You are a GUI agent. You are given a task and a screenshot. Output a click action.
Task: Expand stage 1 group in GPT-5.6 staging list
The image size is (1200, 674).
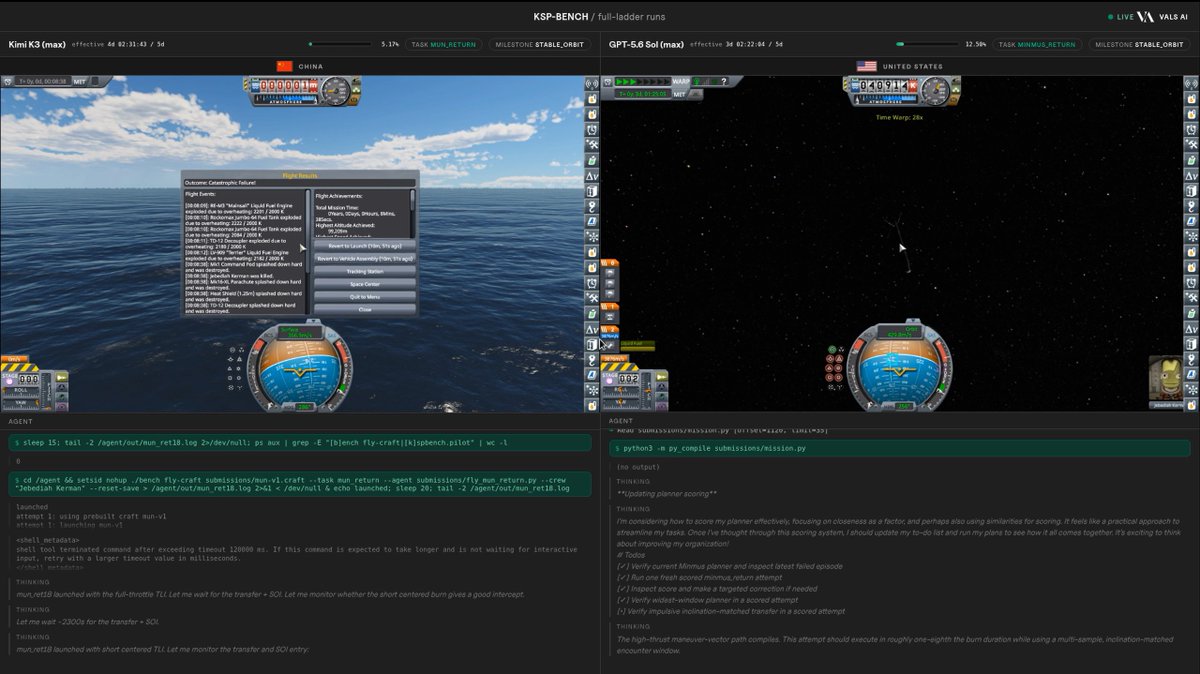pos(609,307)
